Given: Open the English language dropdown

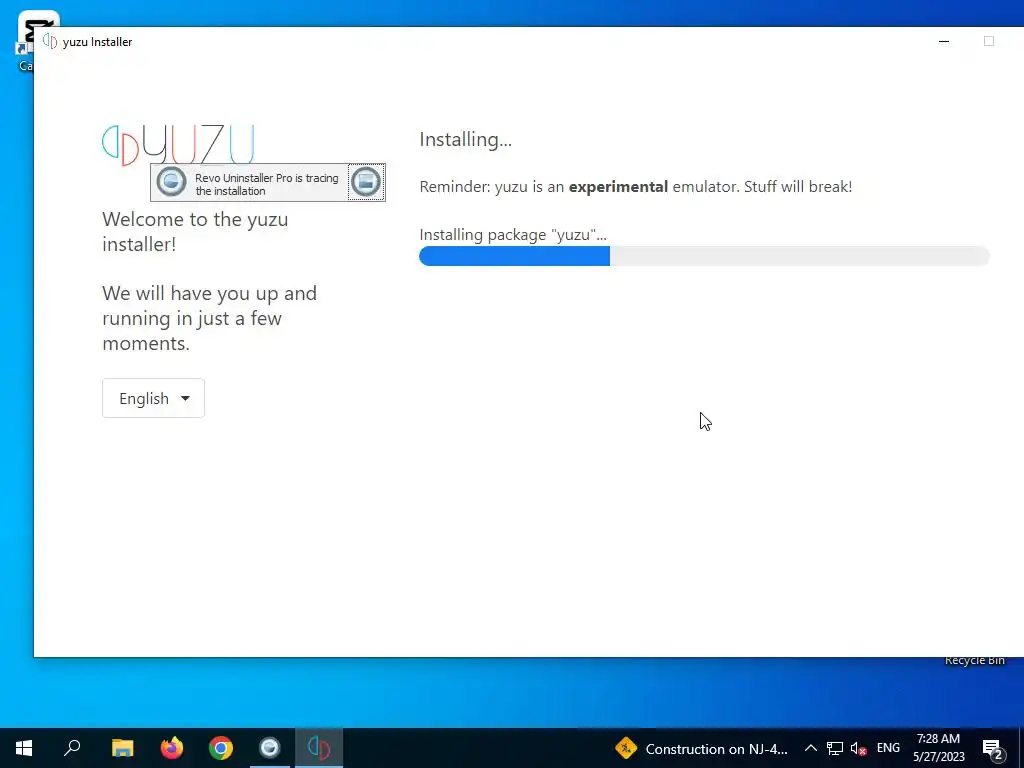Looking at the screenshot, I should pos(153,398).
